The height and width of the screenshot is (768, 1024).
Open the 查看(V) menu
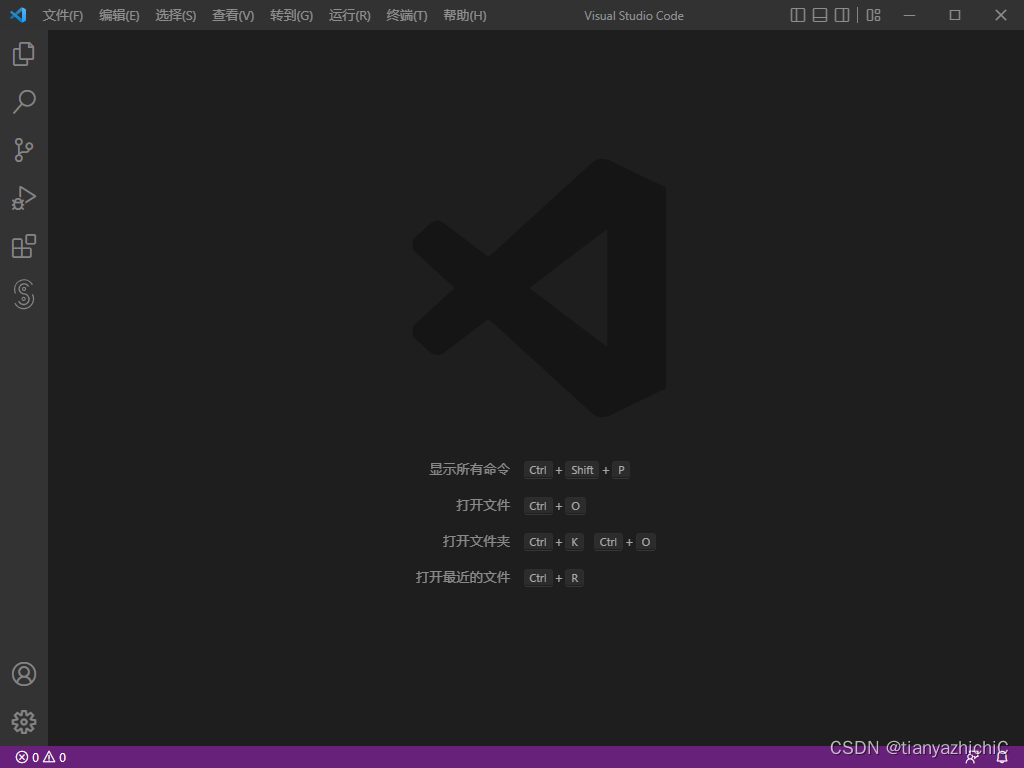[233, 15]
